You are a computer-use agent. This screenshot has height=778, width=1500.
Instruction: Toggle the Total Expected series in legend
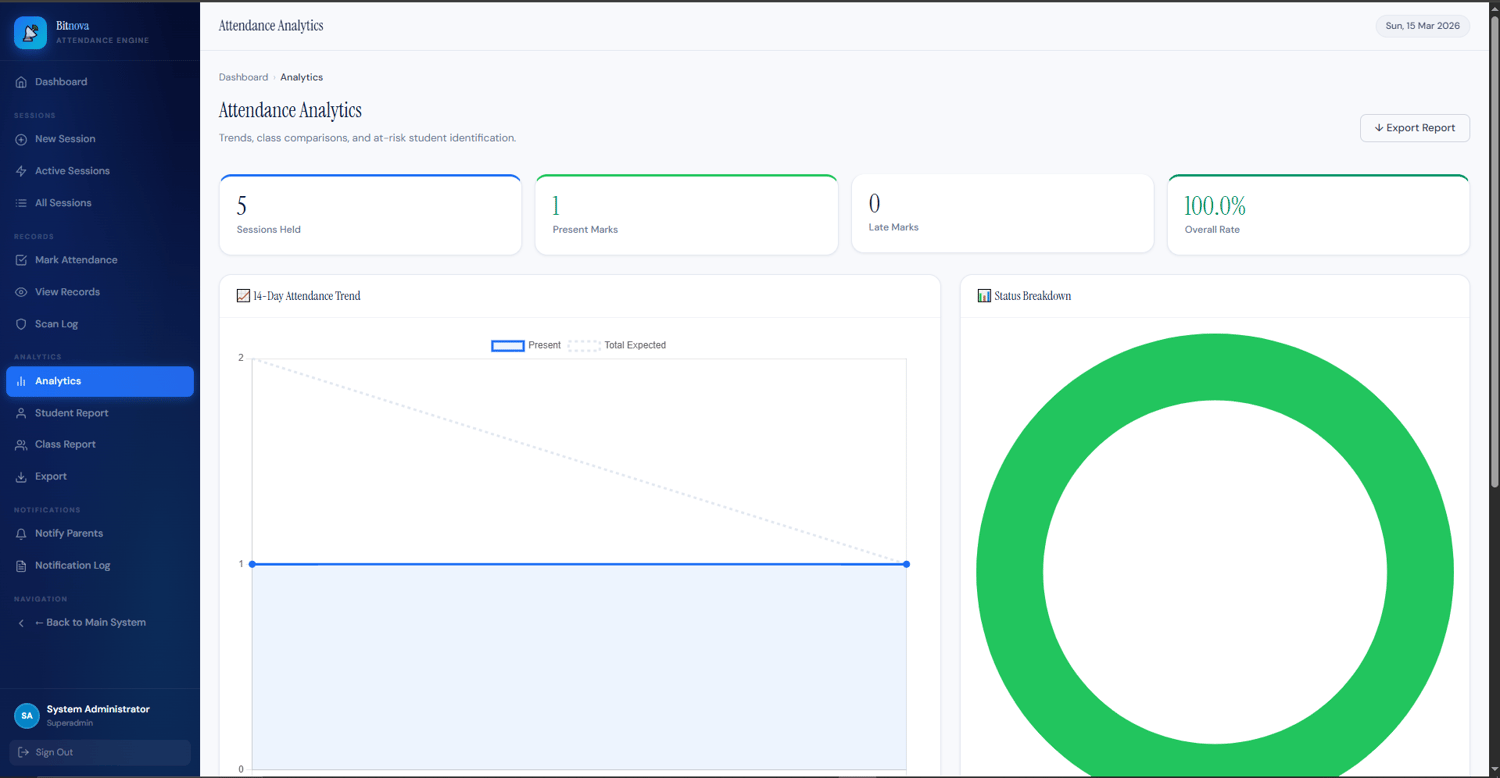point(617,345)
